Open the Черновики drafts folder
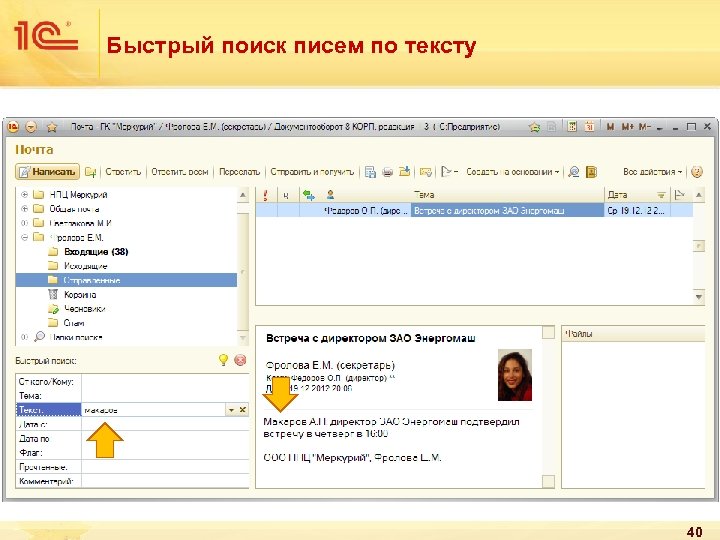Screen dimensions: 720x540 click(84, 309)
